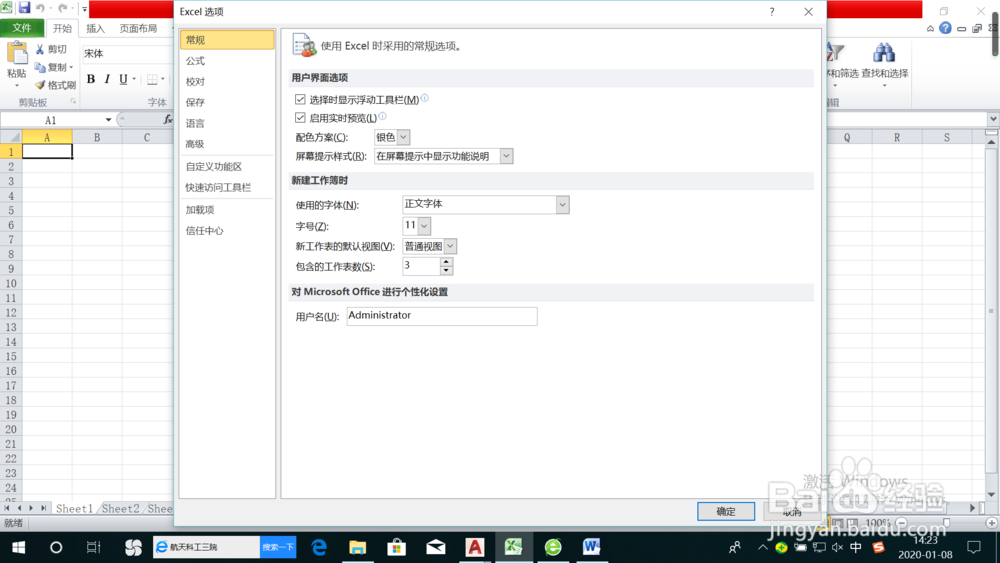This screenshot has width=1000, height=563.
Task: Toggle Bold formatting in ribbon
Action: coord(91,79)
